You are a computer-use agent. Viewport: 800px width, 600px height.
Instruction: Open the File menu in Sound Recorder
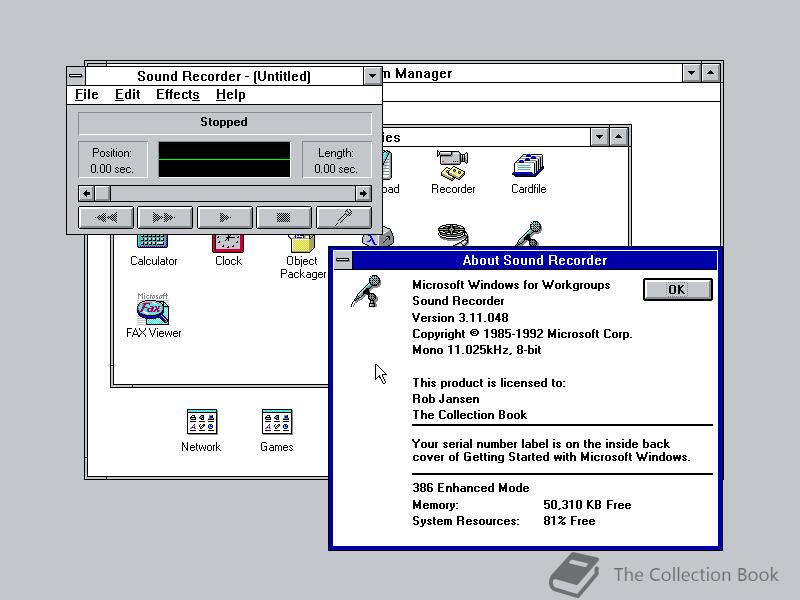85,94
